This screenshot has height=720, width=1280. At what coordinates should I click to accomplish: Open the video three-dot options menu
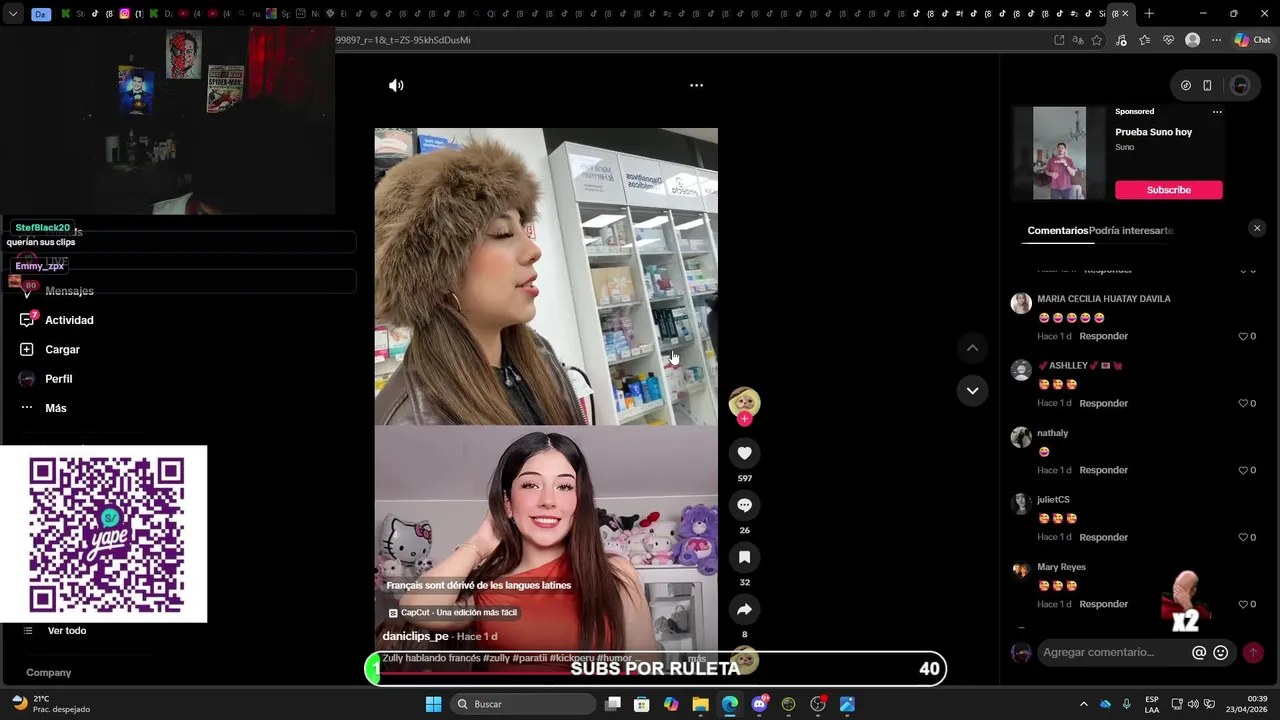pyautogui.click(x=696, y=85)
